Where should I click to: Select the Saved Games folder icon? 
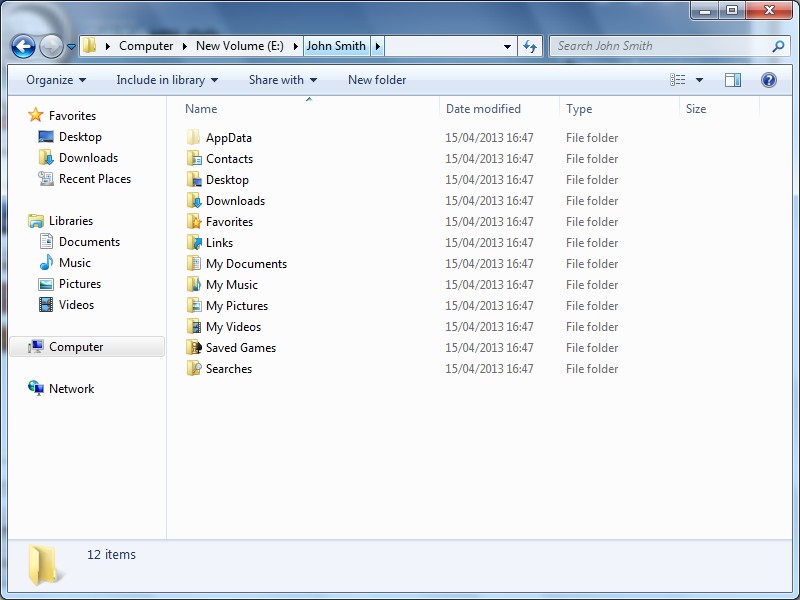(194, 347)
